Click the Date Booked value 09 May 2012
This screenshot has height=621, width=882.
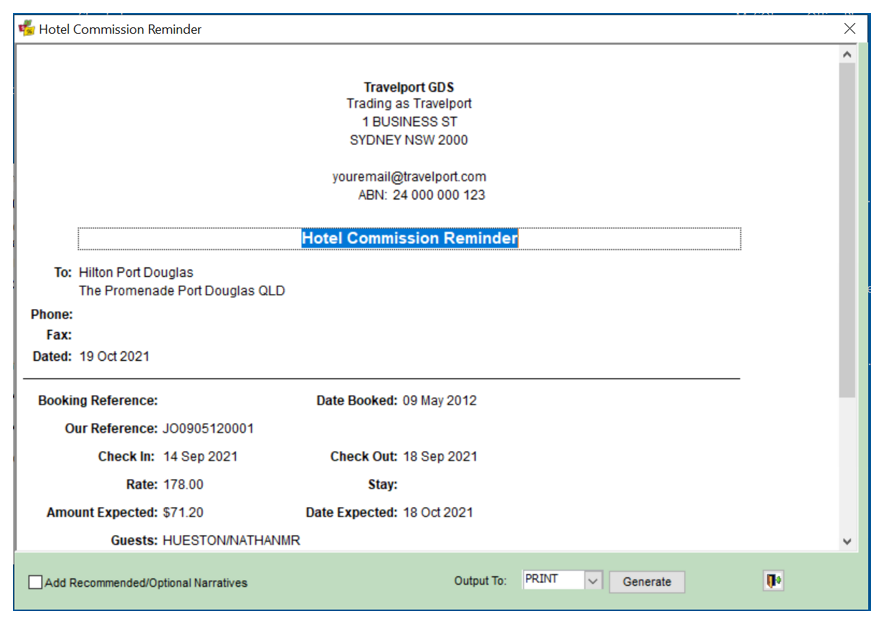440,401
